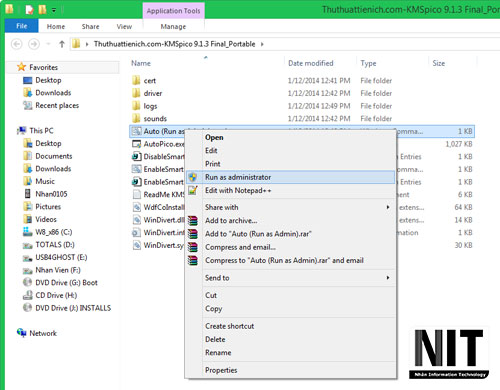
Task: Click the Nhan0105 device icon
Action: point(28,194)
